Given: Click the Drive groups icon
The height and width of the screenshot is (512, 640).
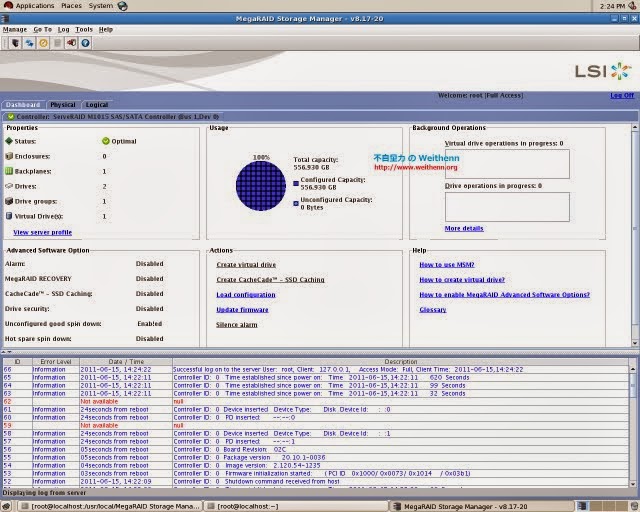Looking at the screenshot, I should 9,201.
